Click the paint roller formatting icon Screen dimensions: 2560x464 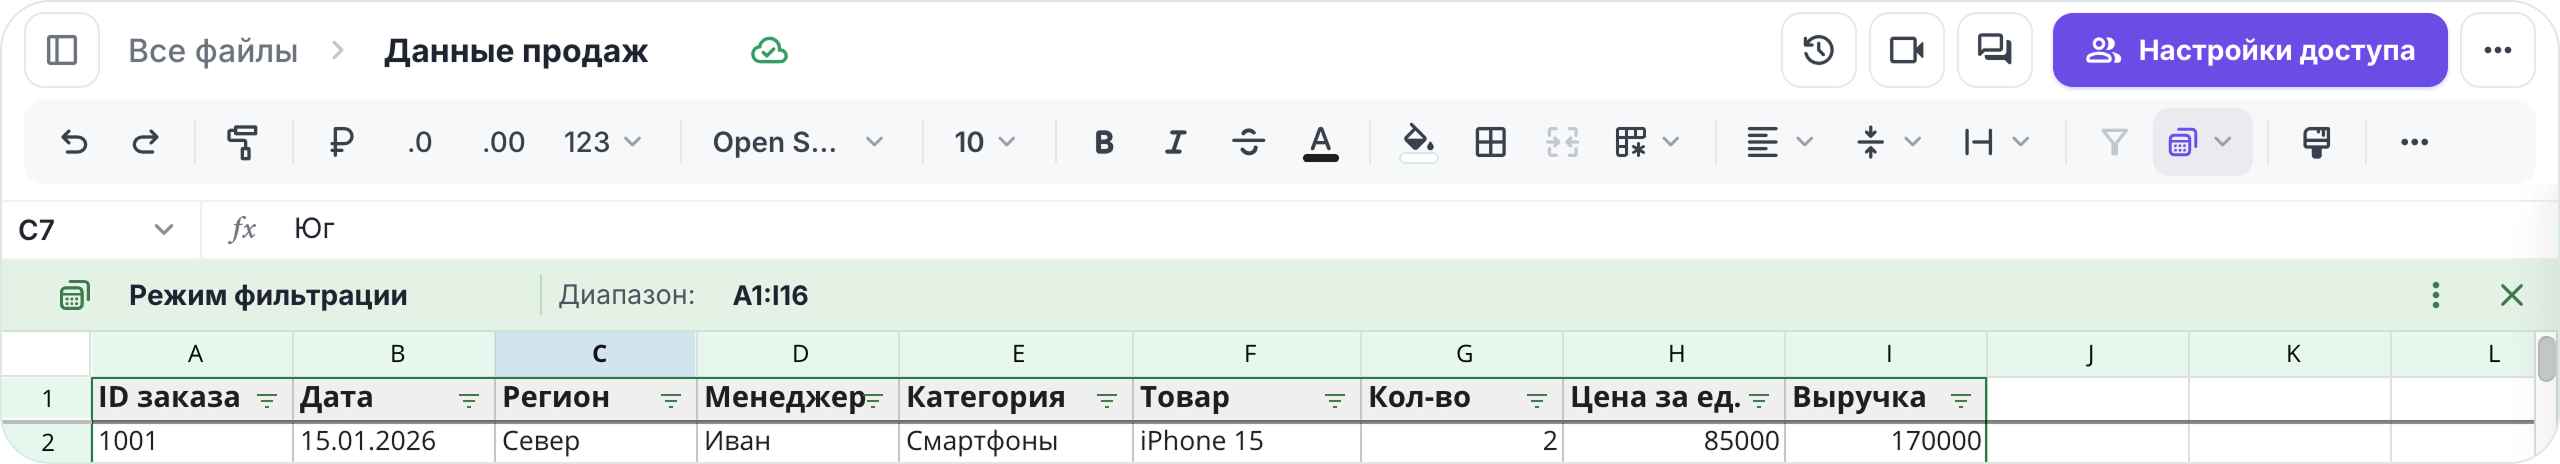click(2316, 142)
